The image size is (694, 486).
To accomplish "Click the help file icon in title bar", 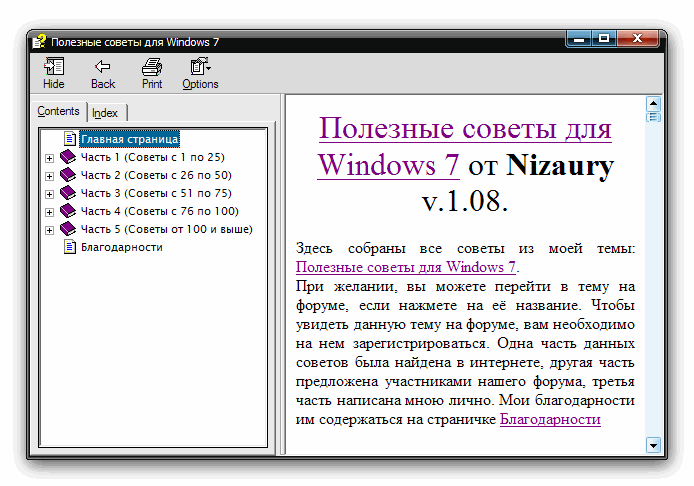I will point(39,42).
